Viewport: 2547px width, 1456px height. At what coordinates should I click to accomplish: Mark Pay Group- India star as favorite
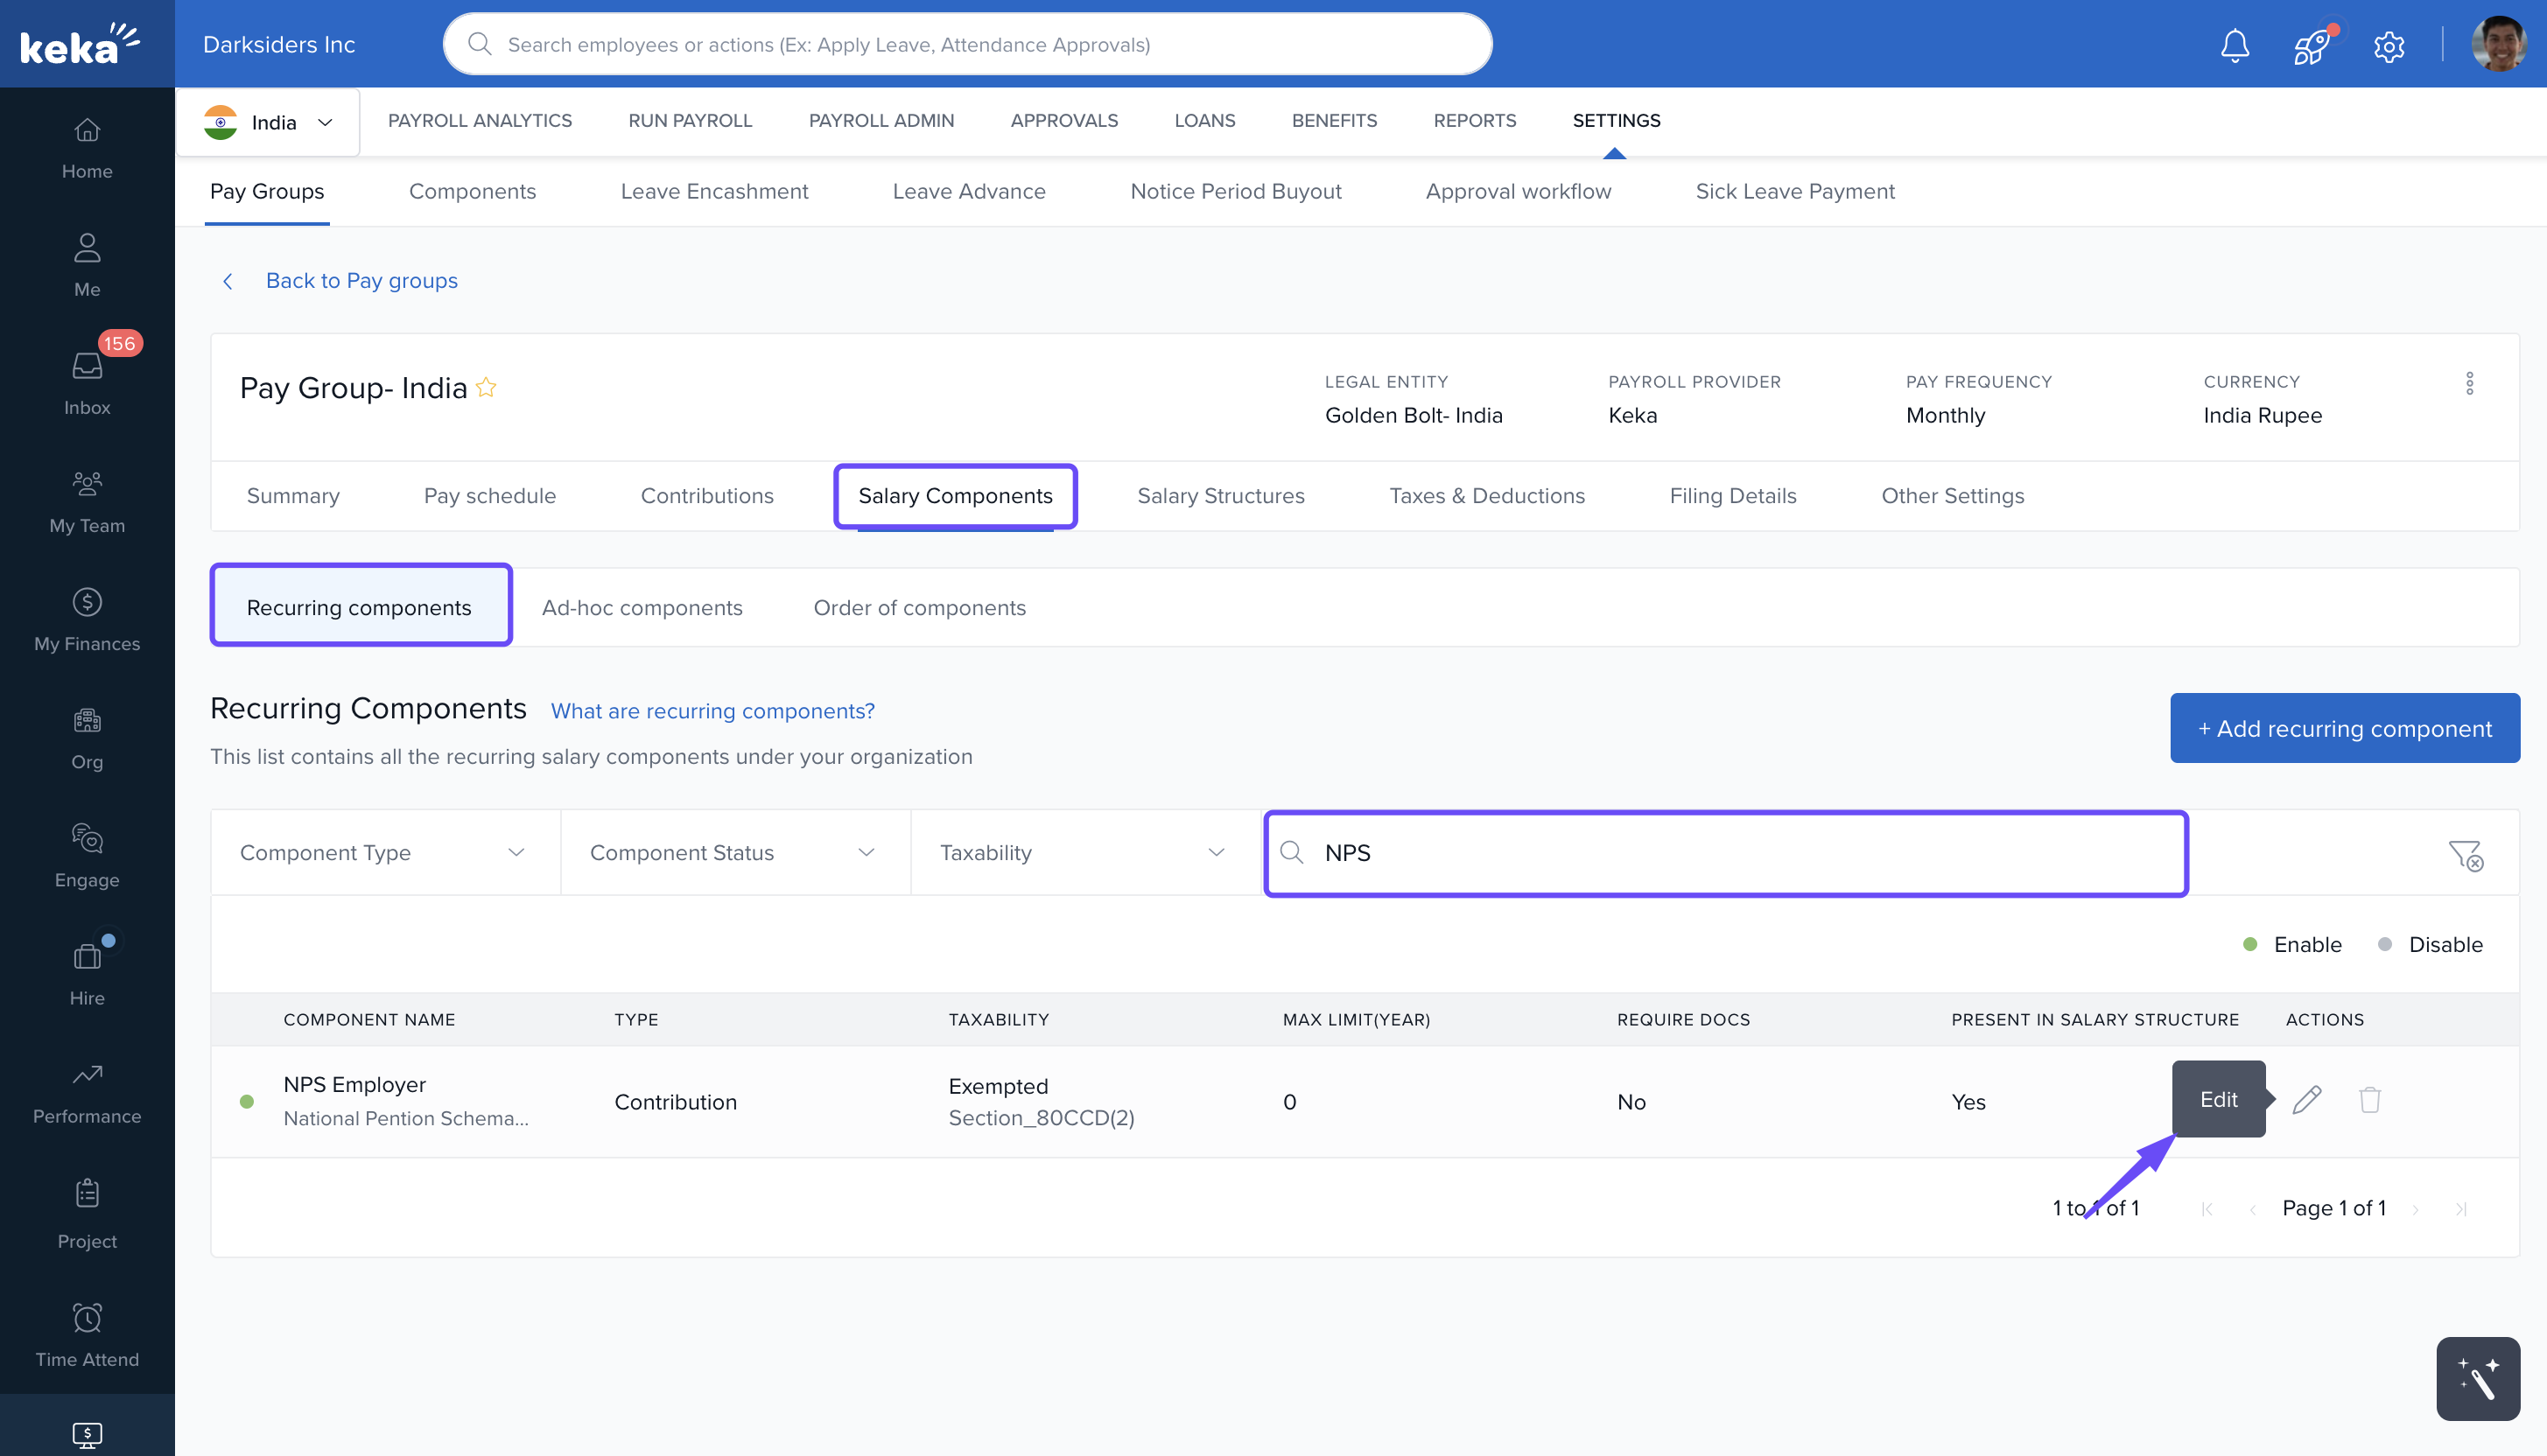[486, 388]
